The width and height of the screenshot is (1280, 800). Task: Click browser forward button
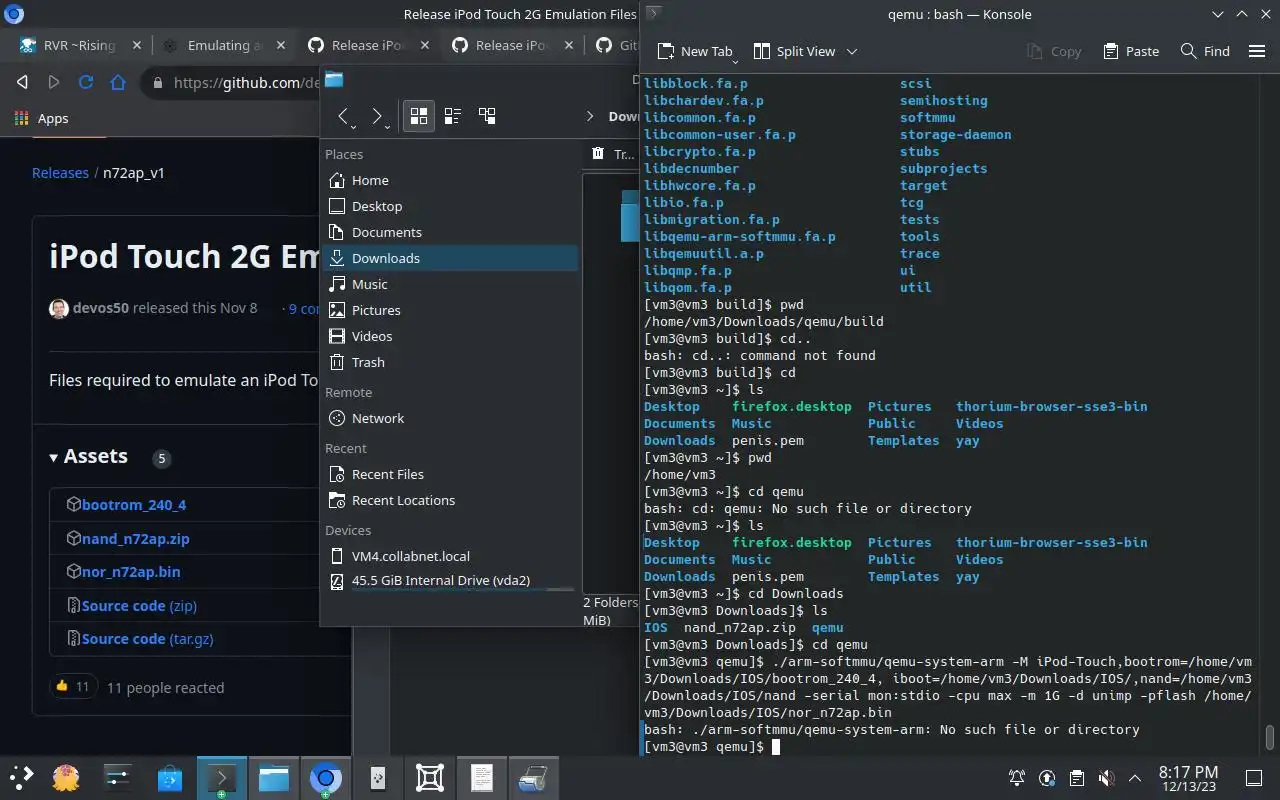pyautogui.click(x=54, y=83)
